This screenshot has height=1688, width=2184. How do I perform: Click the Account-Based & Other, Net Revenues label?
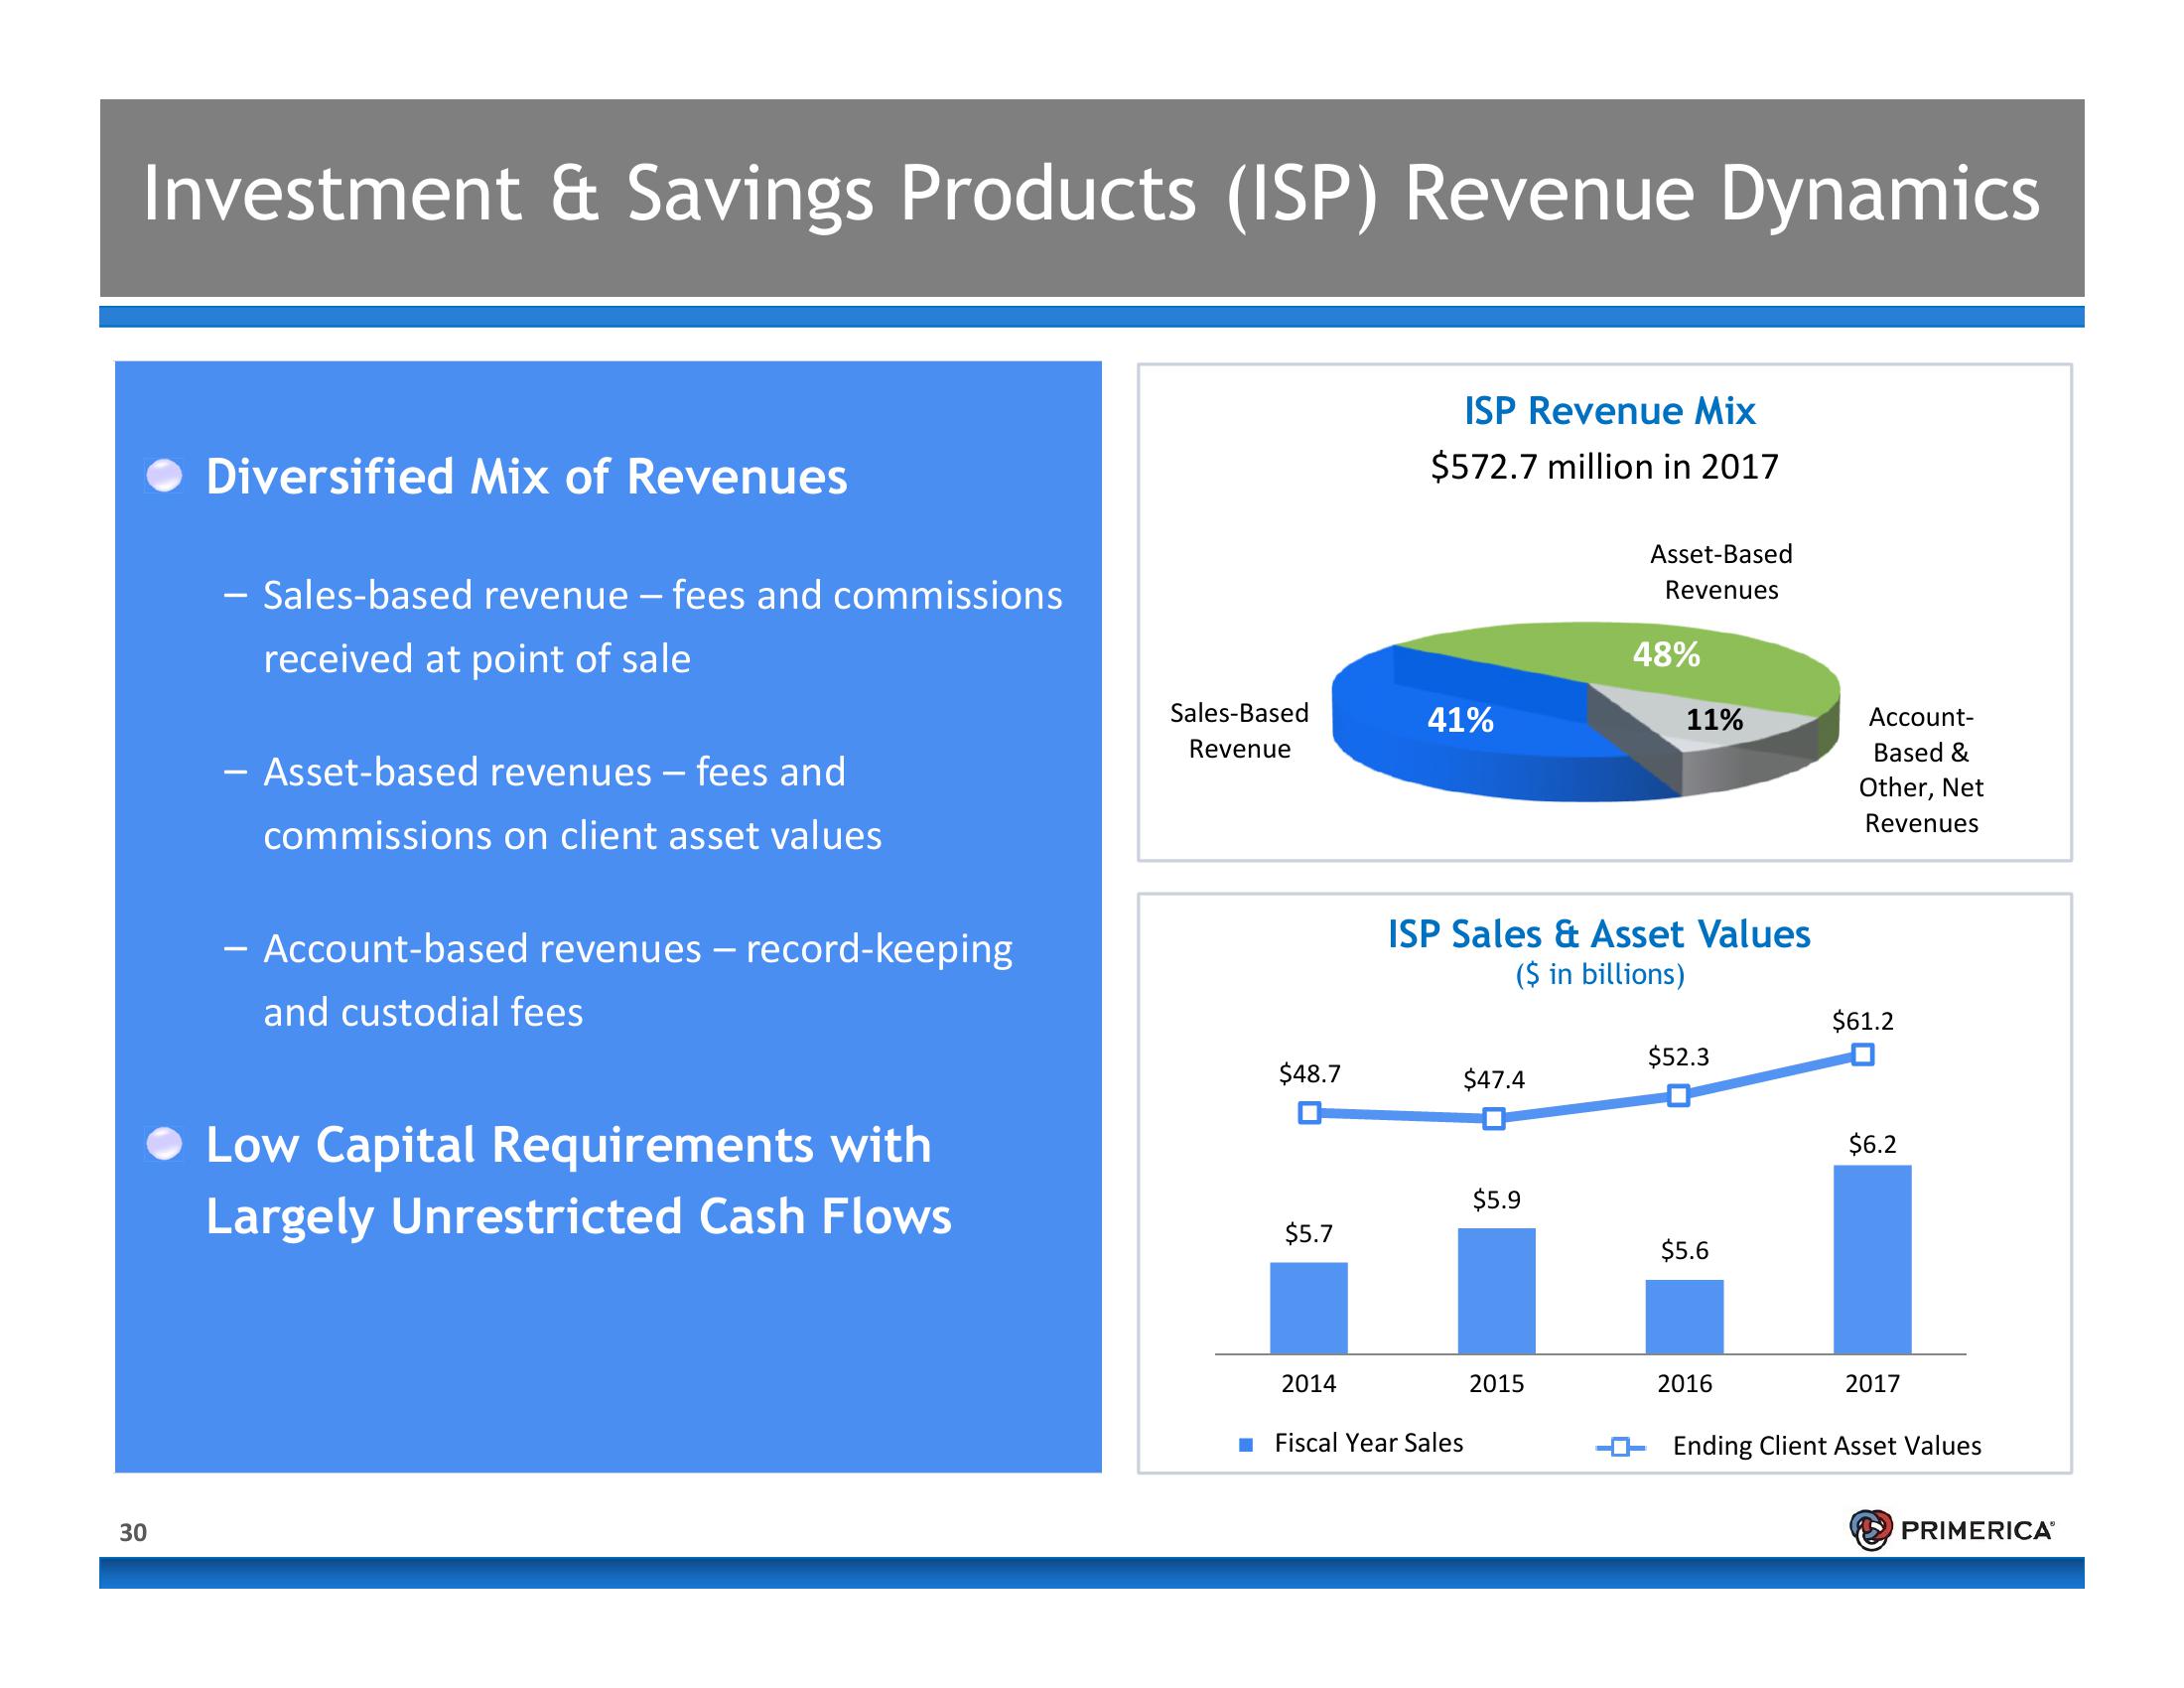click(x=1921, y=770)
